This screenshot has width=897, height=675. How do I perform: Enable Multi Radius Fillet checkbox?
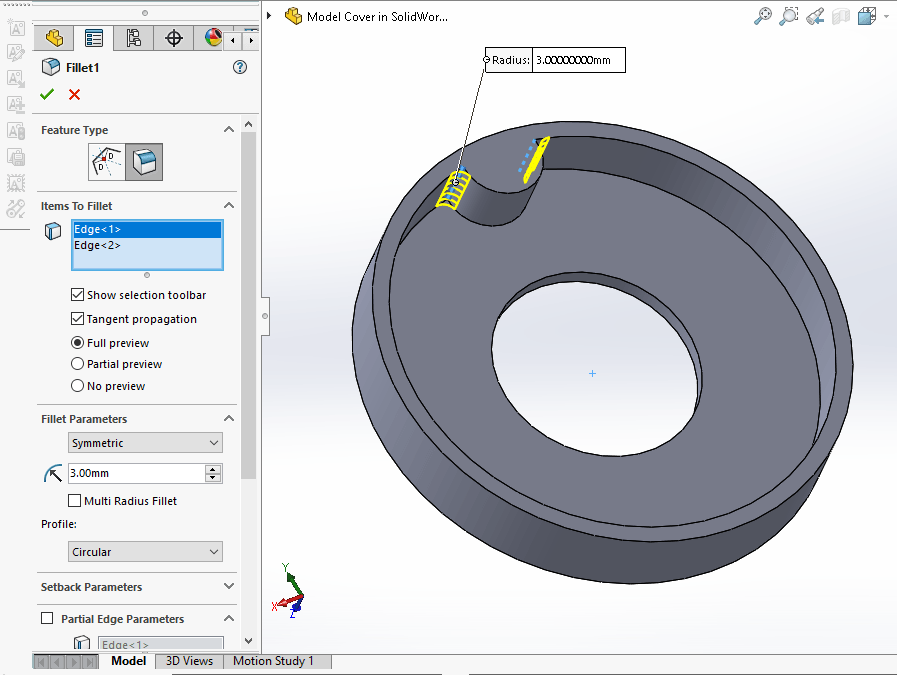click(x=75, y=501)
